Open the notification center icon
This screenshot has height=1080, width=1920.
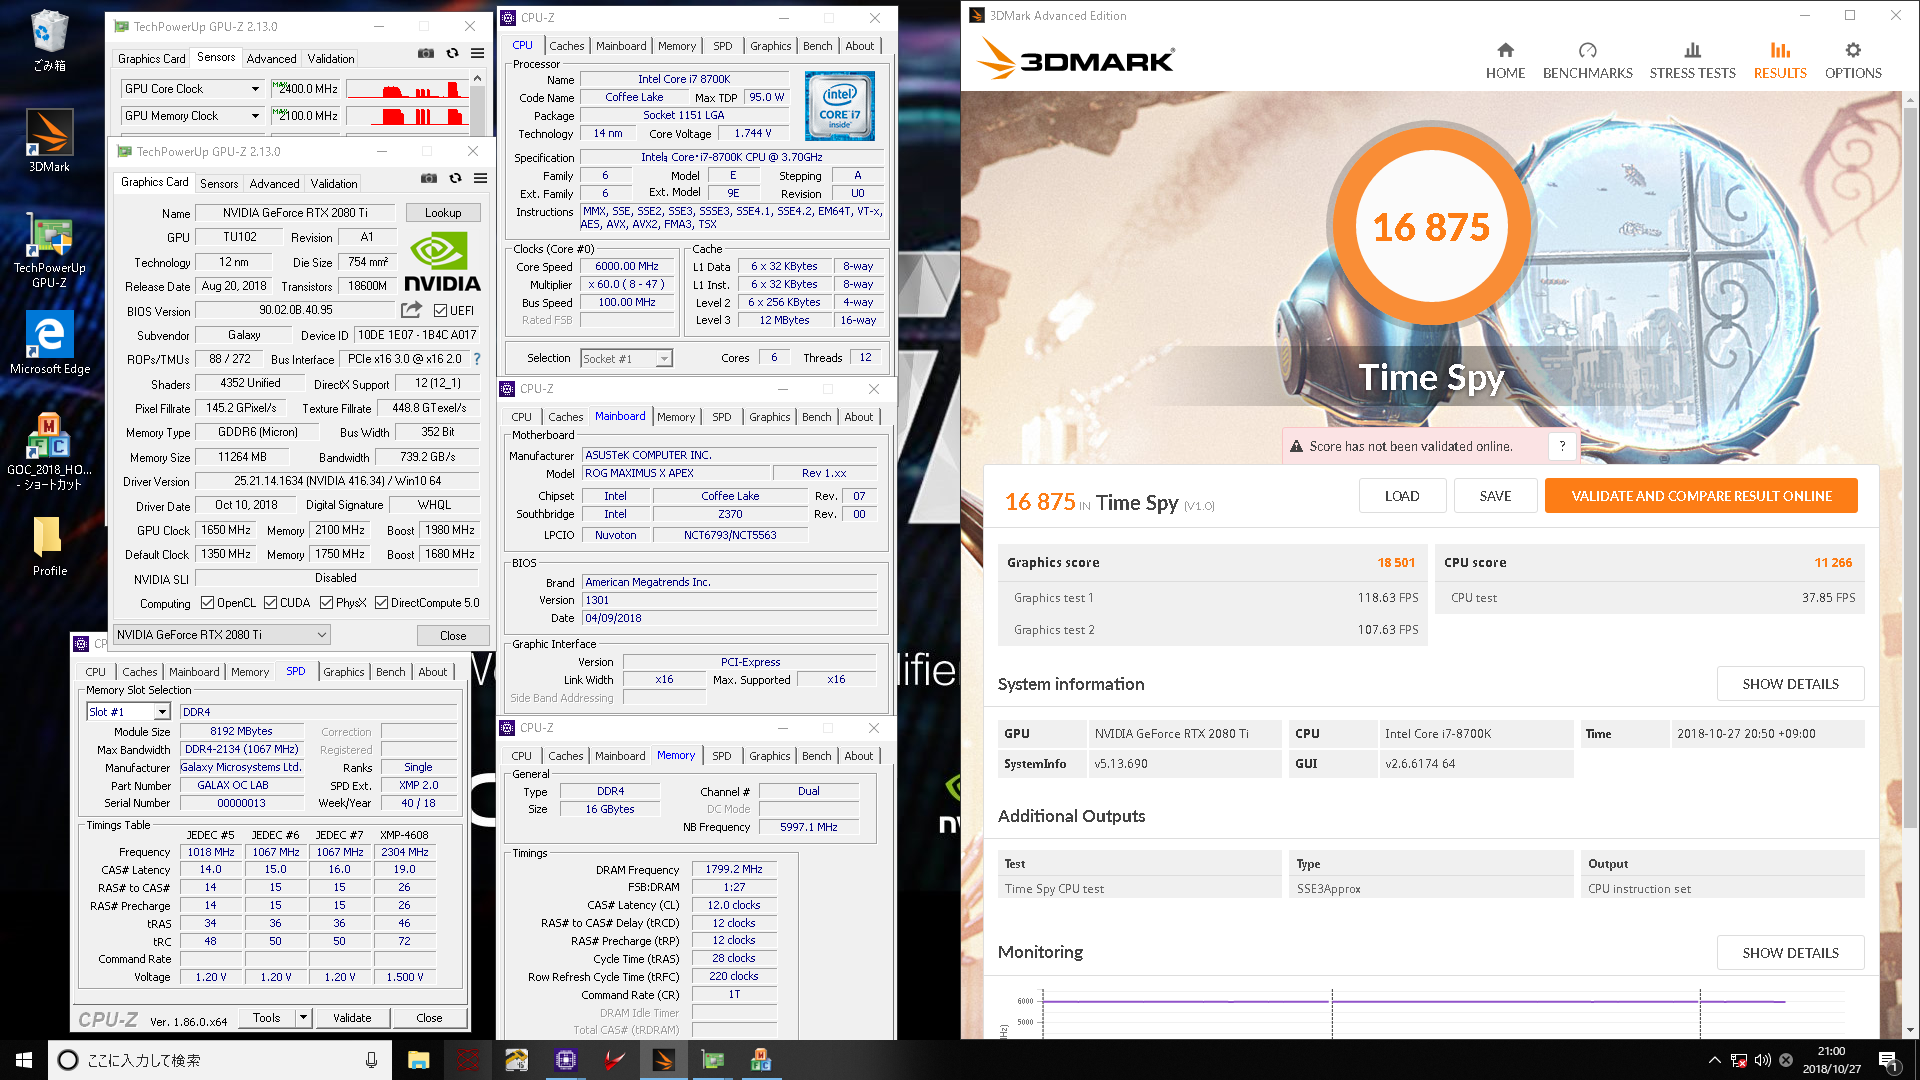[x=1888, y=1060]
